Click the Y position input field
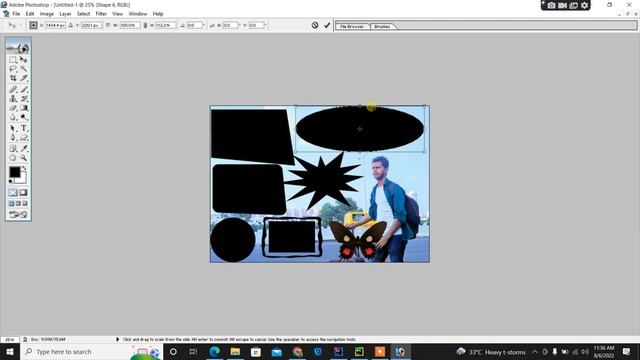The height and width of the screenshot is (360, 640). pos(91,25)
